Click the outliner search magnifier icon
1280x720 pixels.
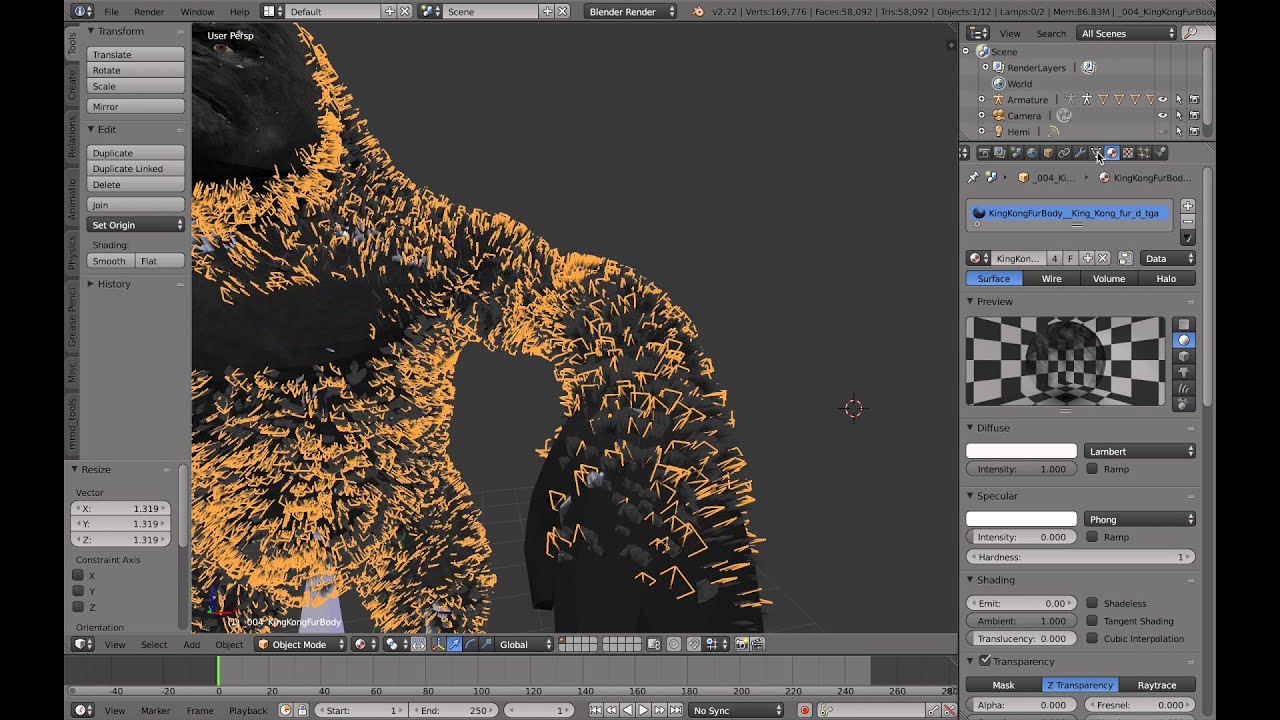[x=1190, y=33]
